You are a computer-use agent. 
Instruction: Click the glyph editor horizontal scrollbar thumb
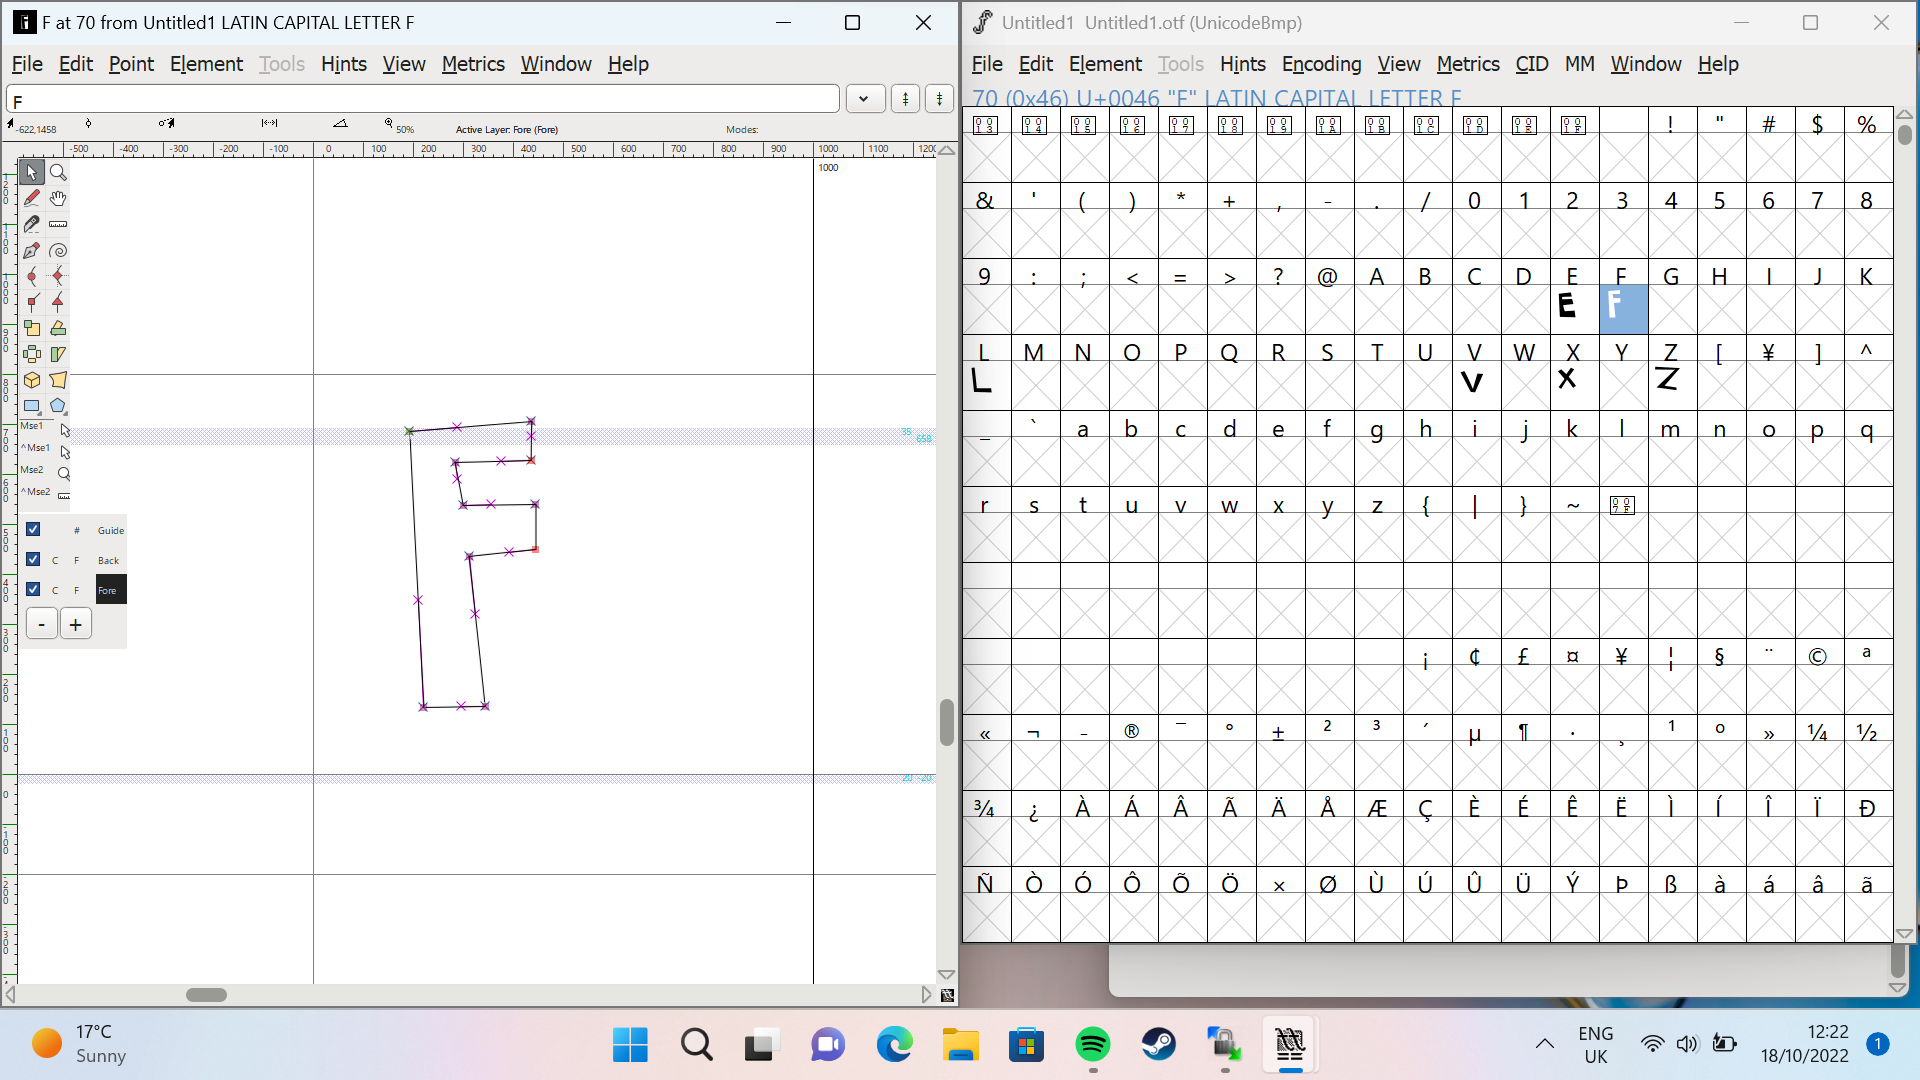coord(207,995)
